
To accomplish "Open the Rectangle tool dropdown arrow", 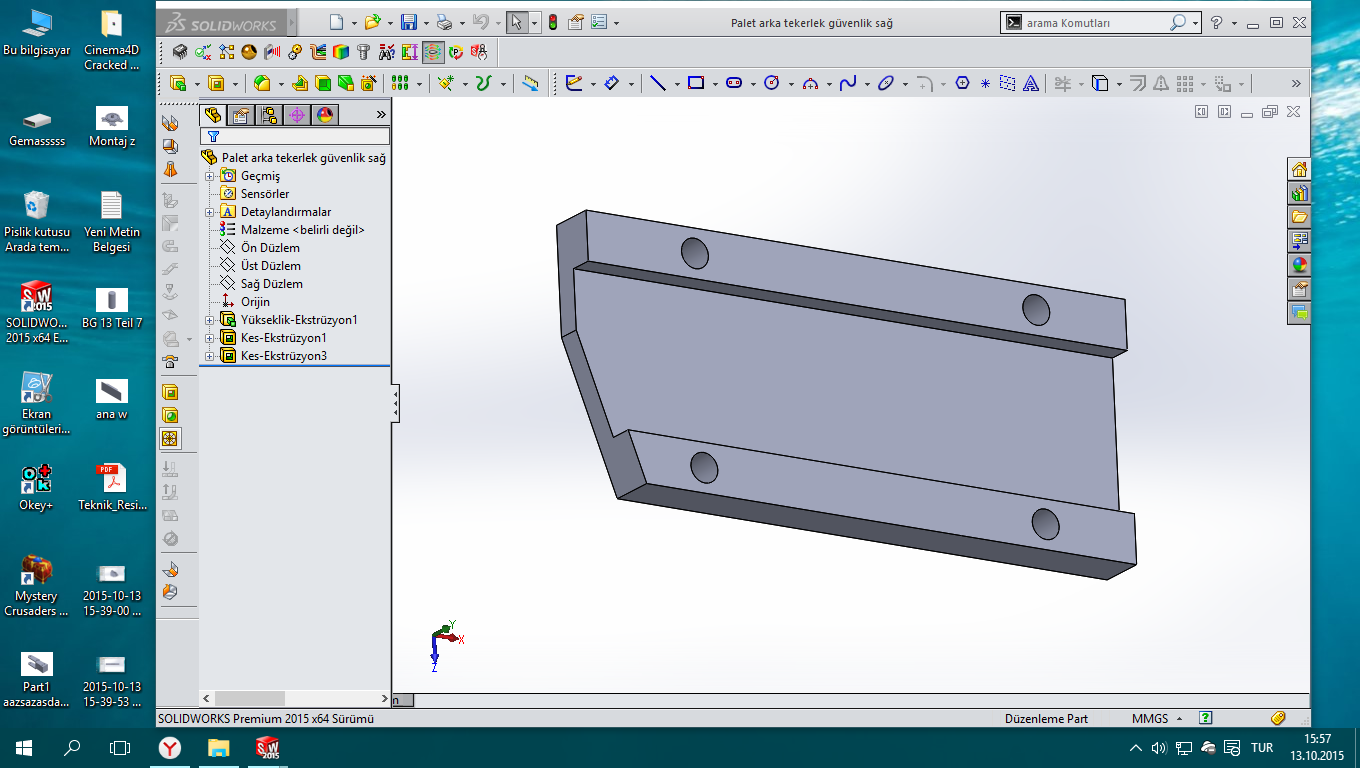I will coord(714,83).
